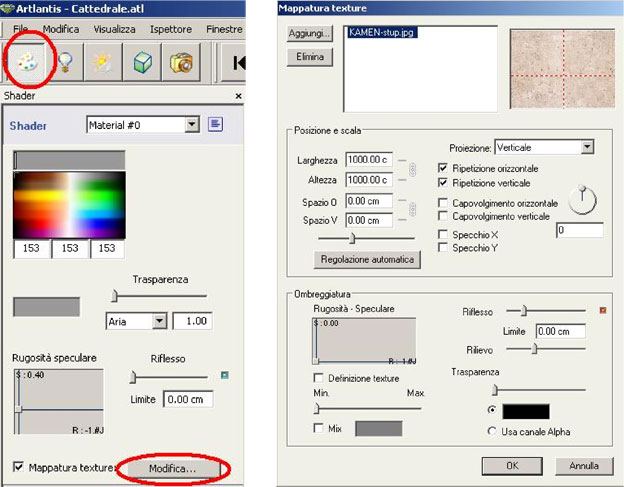Open the Ispettore menu
This screenshot has height=487, width=624.
pyautogui.click(x=170, y=30)
